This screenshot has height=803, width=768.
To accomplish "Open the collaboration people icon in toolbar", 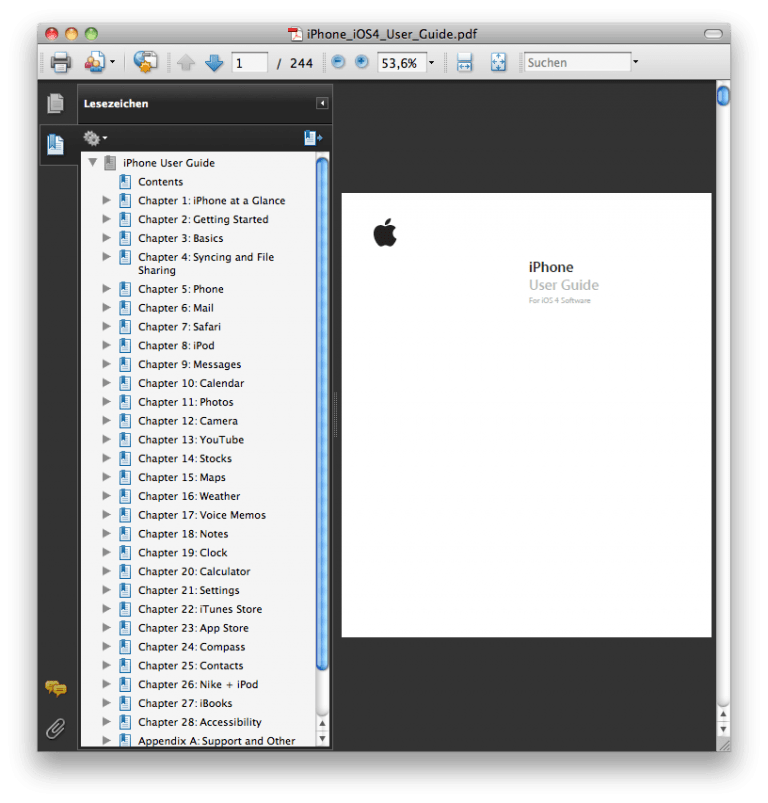I will point(95,62).
